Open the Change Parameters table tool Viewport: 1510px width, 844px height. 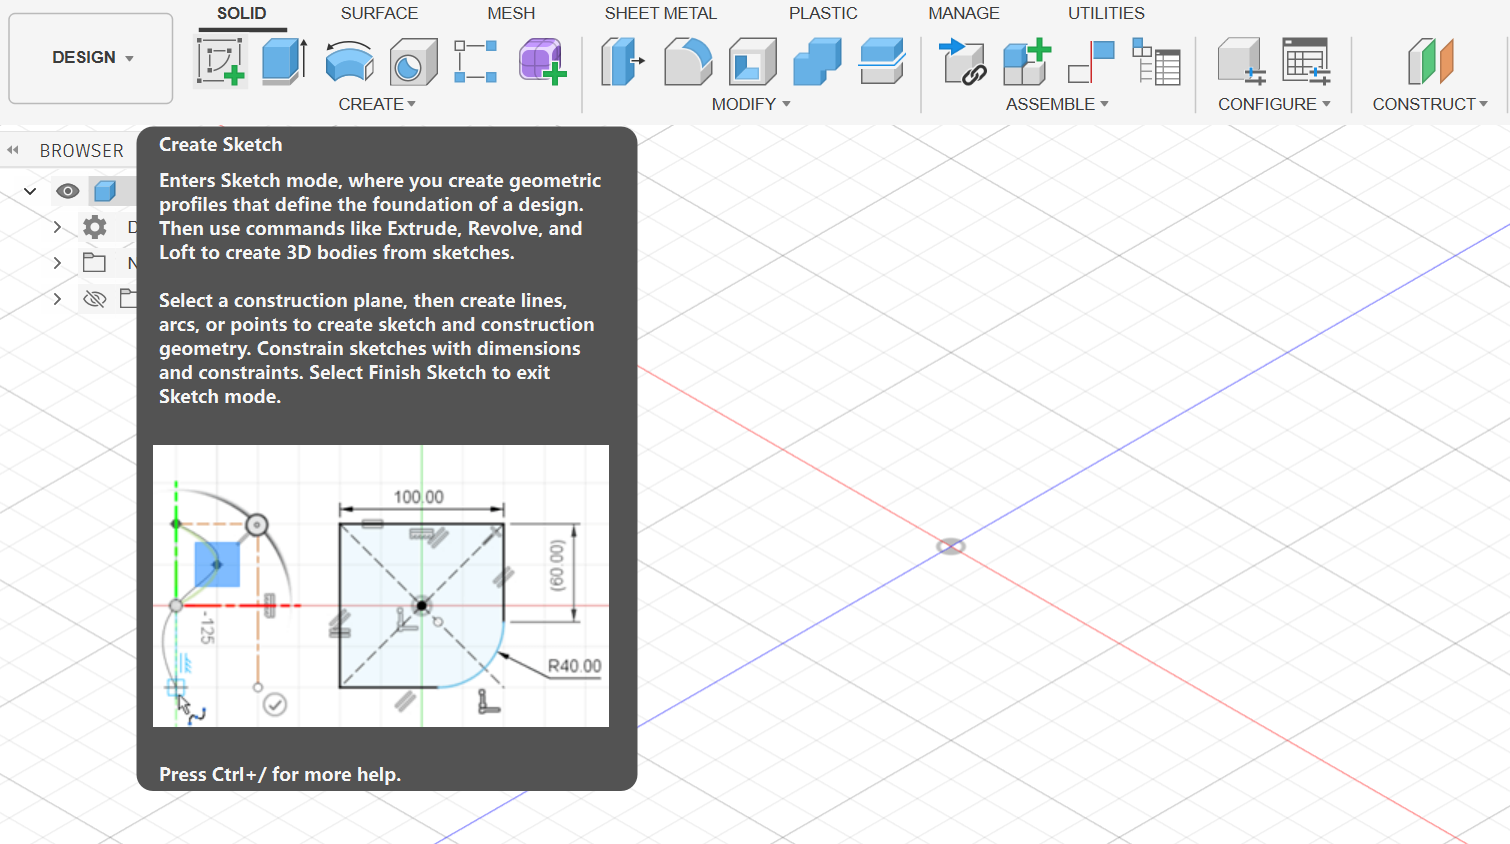(1306, 61)
